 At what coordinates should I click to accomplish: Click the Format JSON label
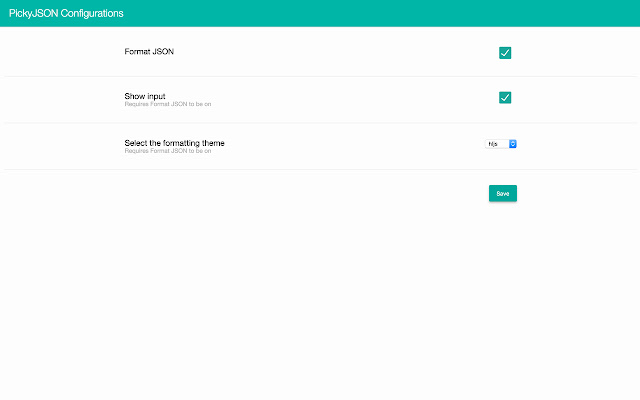tap(149, 51)
